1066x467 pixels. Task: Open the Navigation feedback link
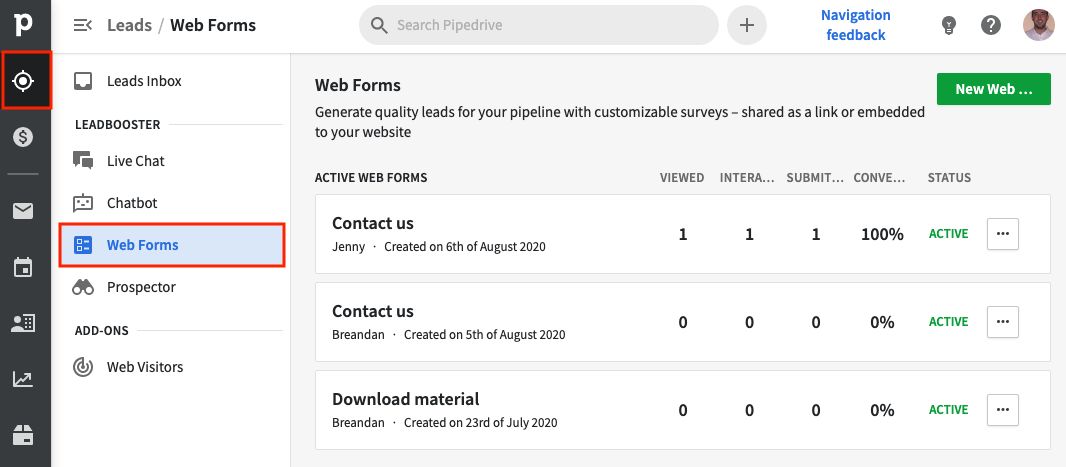[855, 25]
